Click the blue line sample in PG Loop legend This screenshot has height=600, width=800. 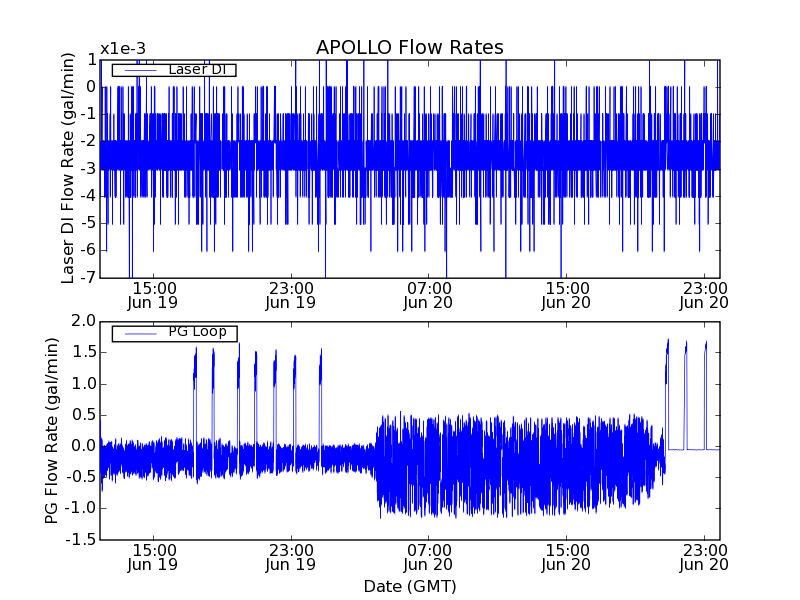(140, 334)
